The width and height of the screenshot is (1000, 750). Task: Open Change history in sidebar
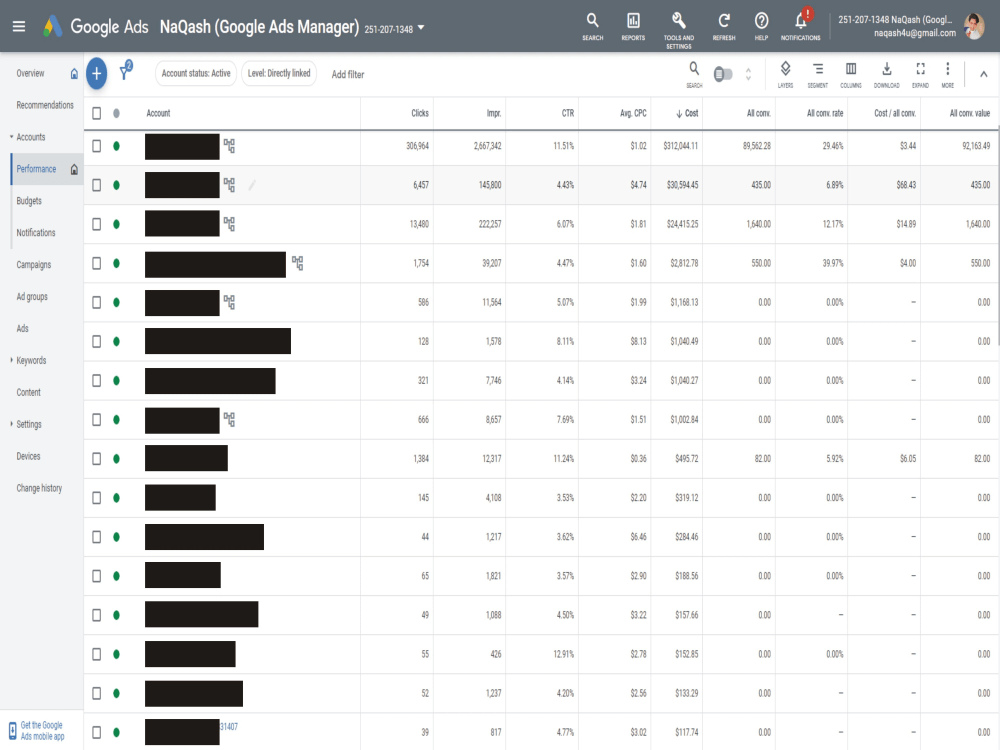point(39,488)
